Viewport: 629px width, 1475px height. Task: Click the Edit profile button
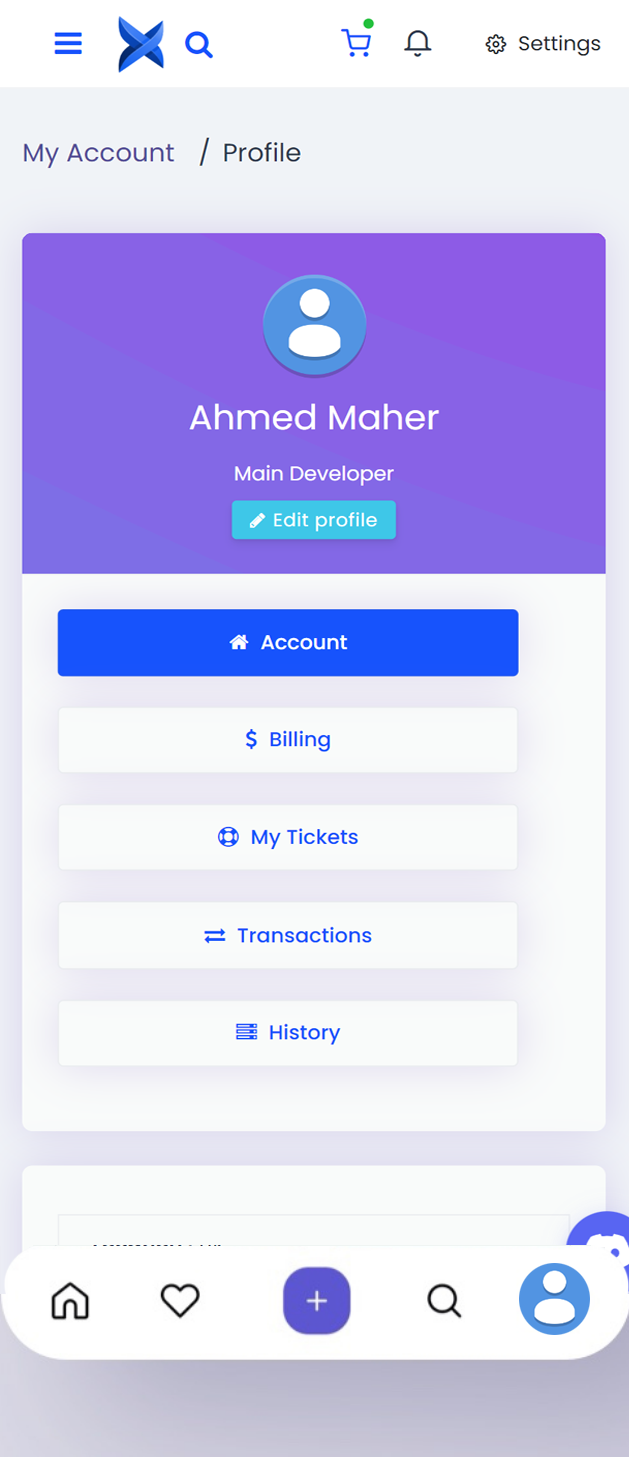(313, 519)
